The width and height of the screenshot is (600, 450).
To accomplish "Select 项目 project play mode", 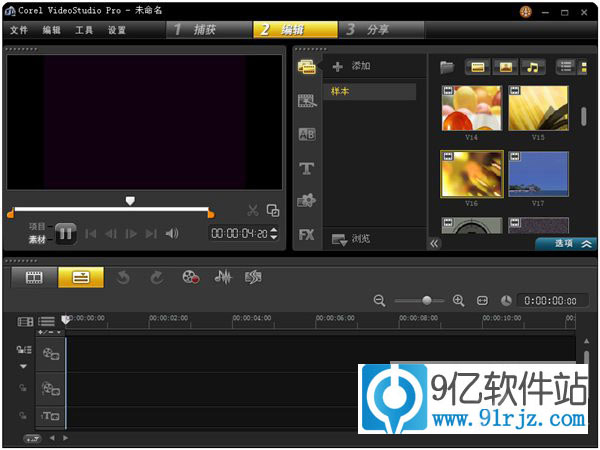I will tap(37, 227).
